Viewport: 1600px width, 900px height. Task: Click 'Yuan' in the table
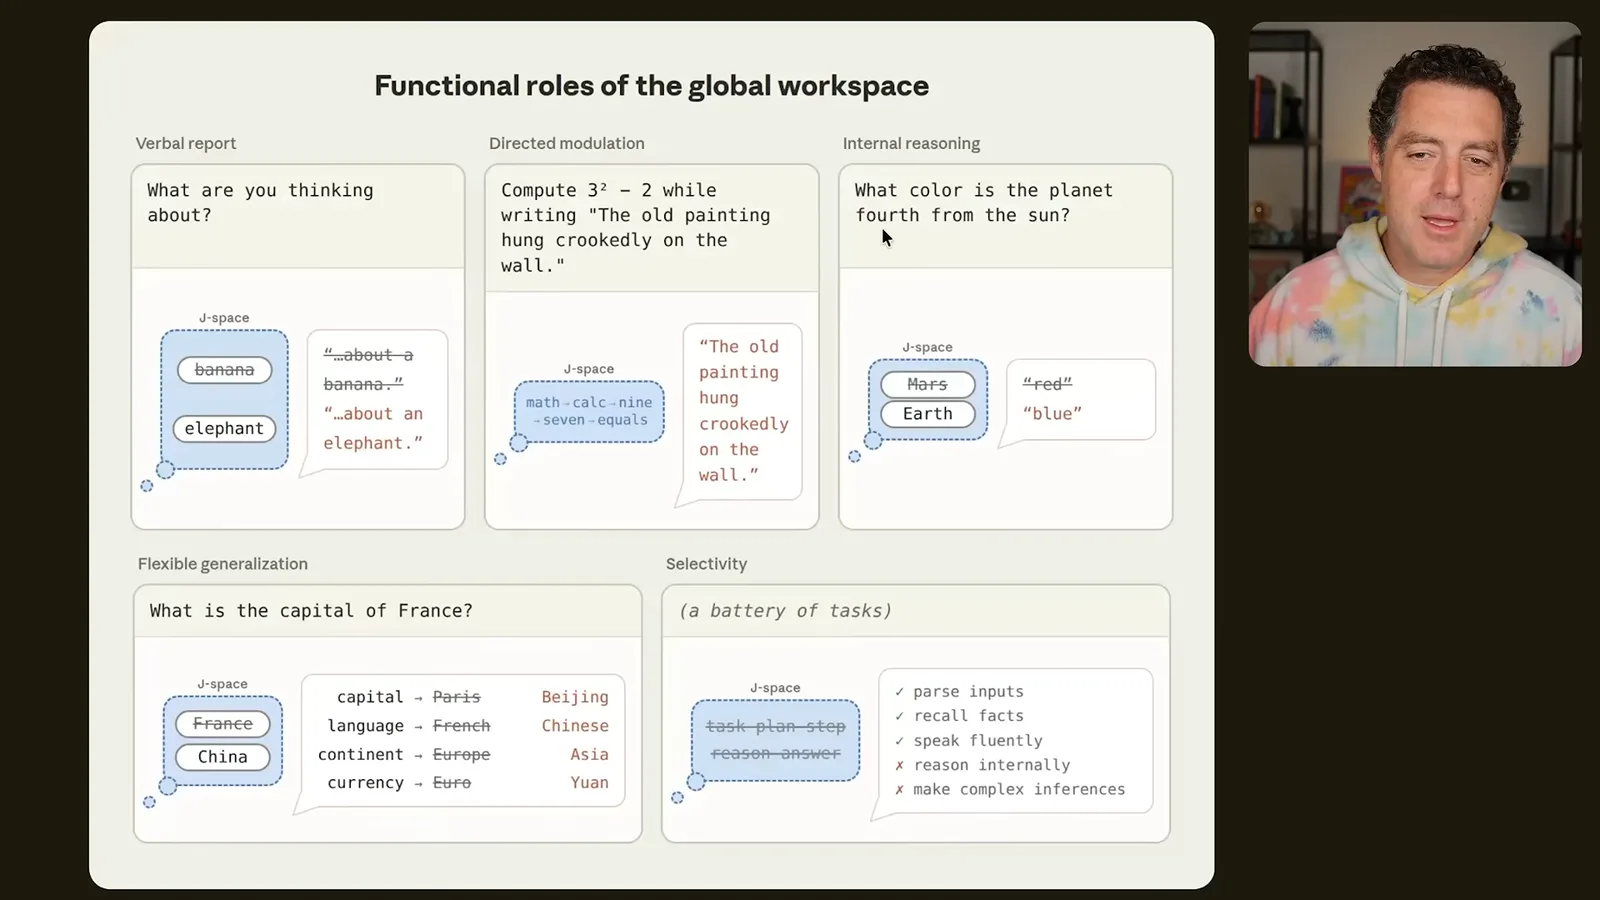click(x=589, y=783)
